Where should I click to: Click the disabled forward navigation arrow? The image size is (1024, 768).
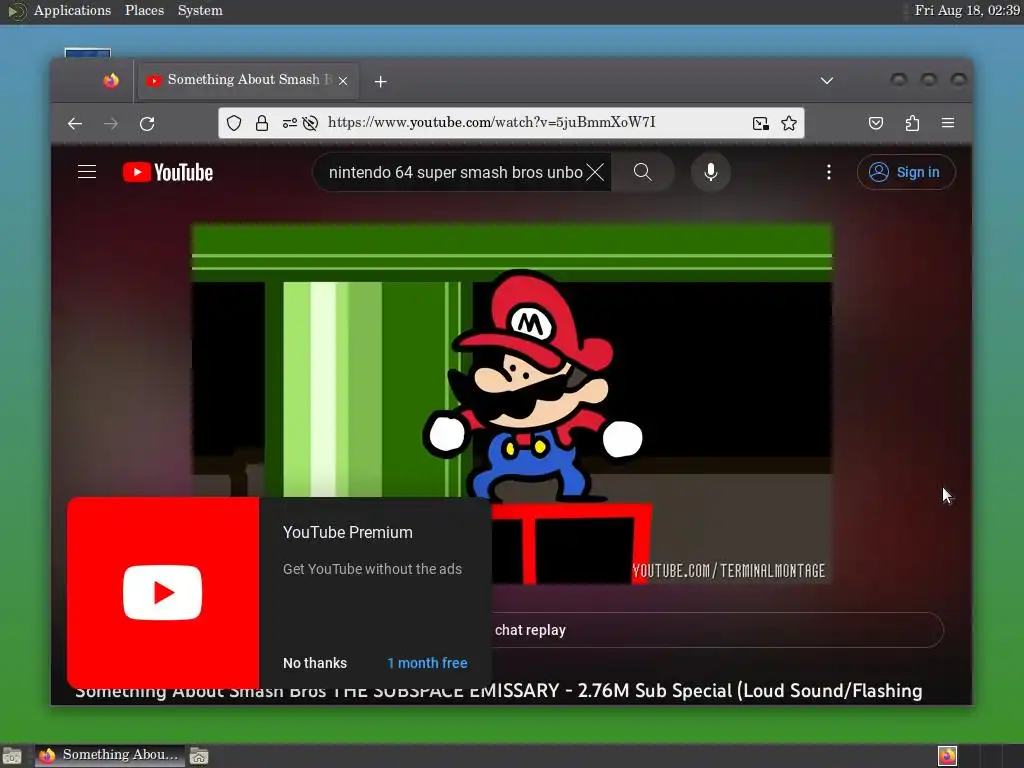[111, 123]
